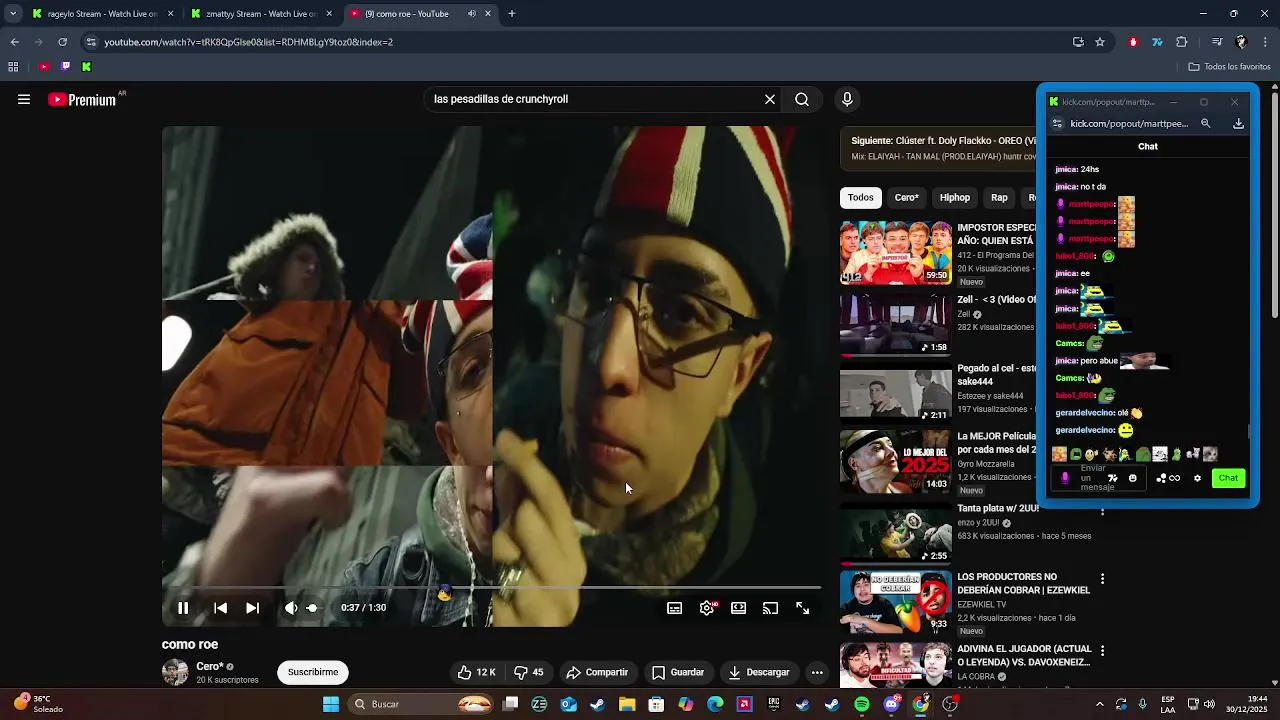The height and width of the screenshot is (720, 1280).
Task: Adjust the player volume slider
Action: point(313,608)
